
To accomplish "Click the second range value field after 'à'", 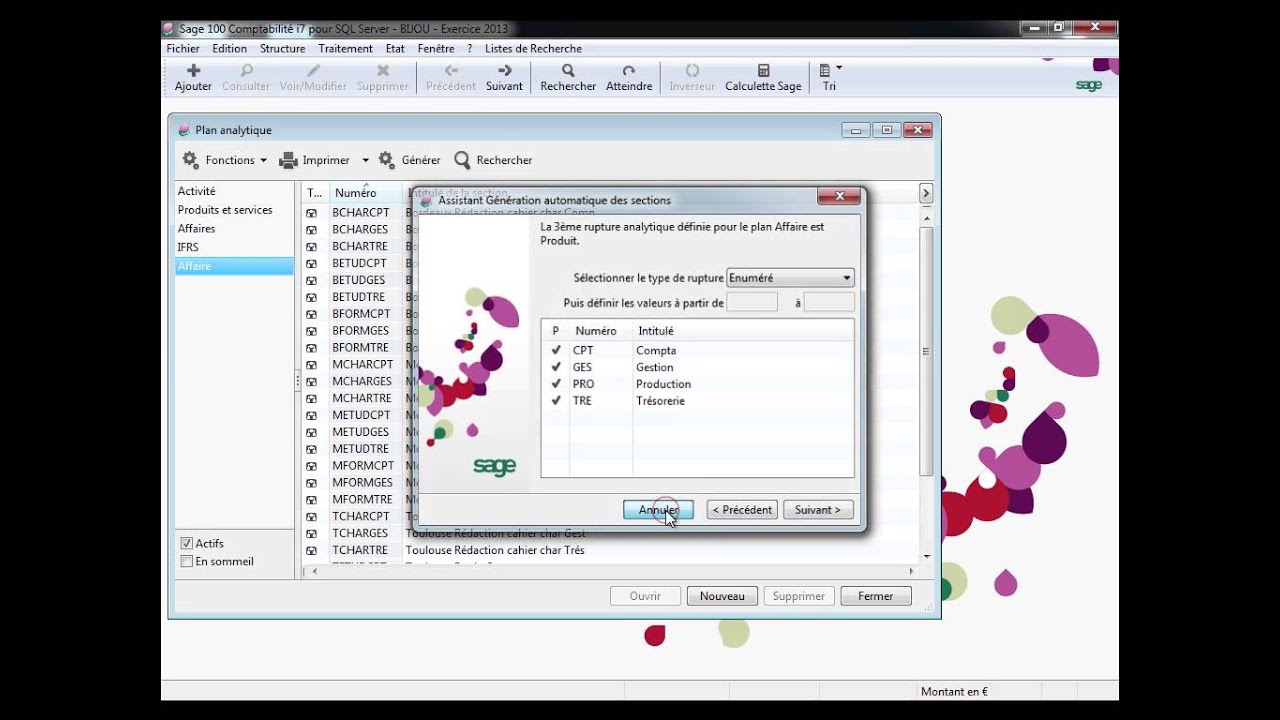I will pos(829,302).
